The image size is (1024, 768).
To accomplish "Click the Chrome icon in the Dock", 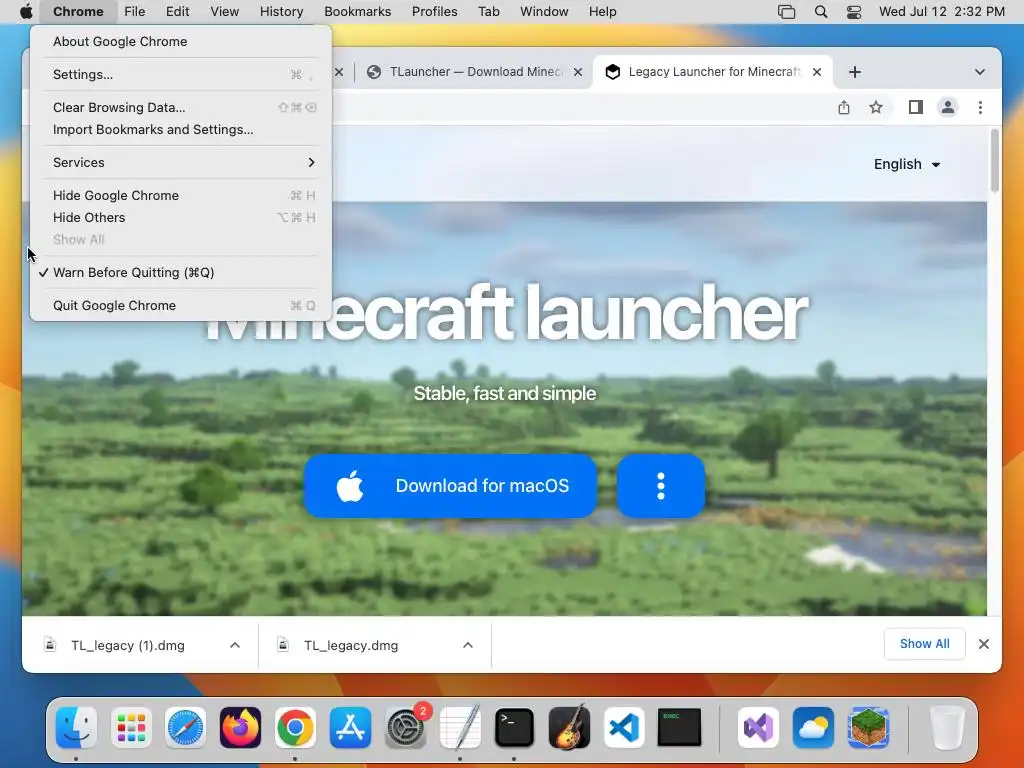I will click(295, 727).
